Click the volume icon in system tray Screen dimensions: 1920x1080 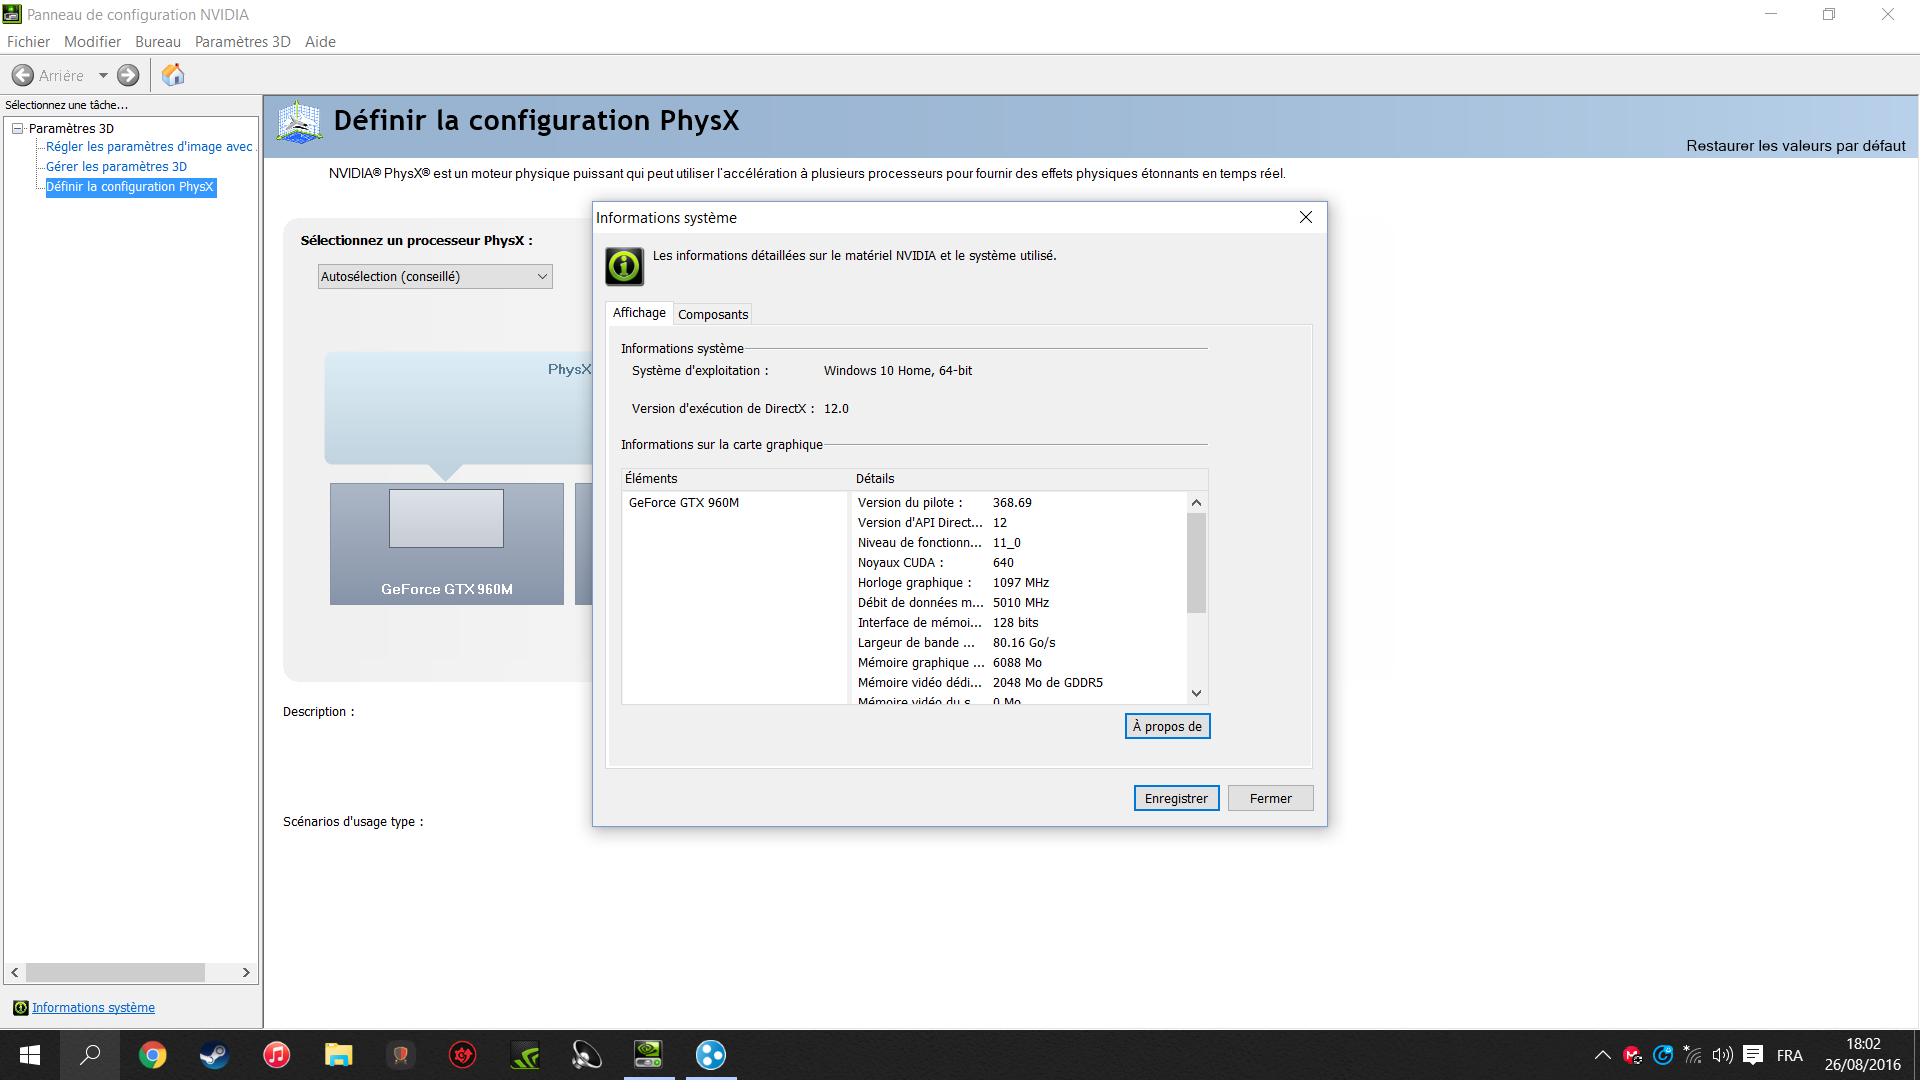point(1722,1055)
